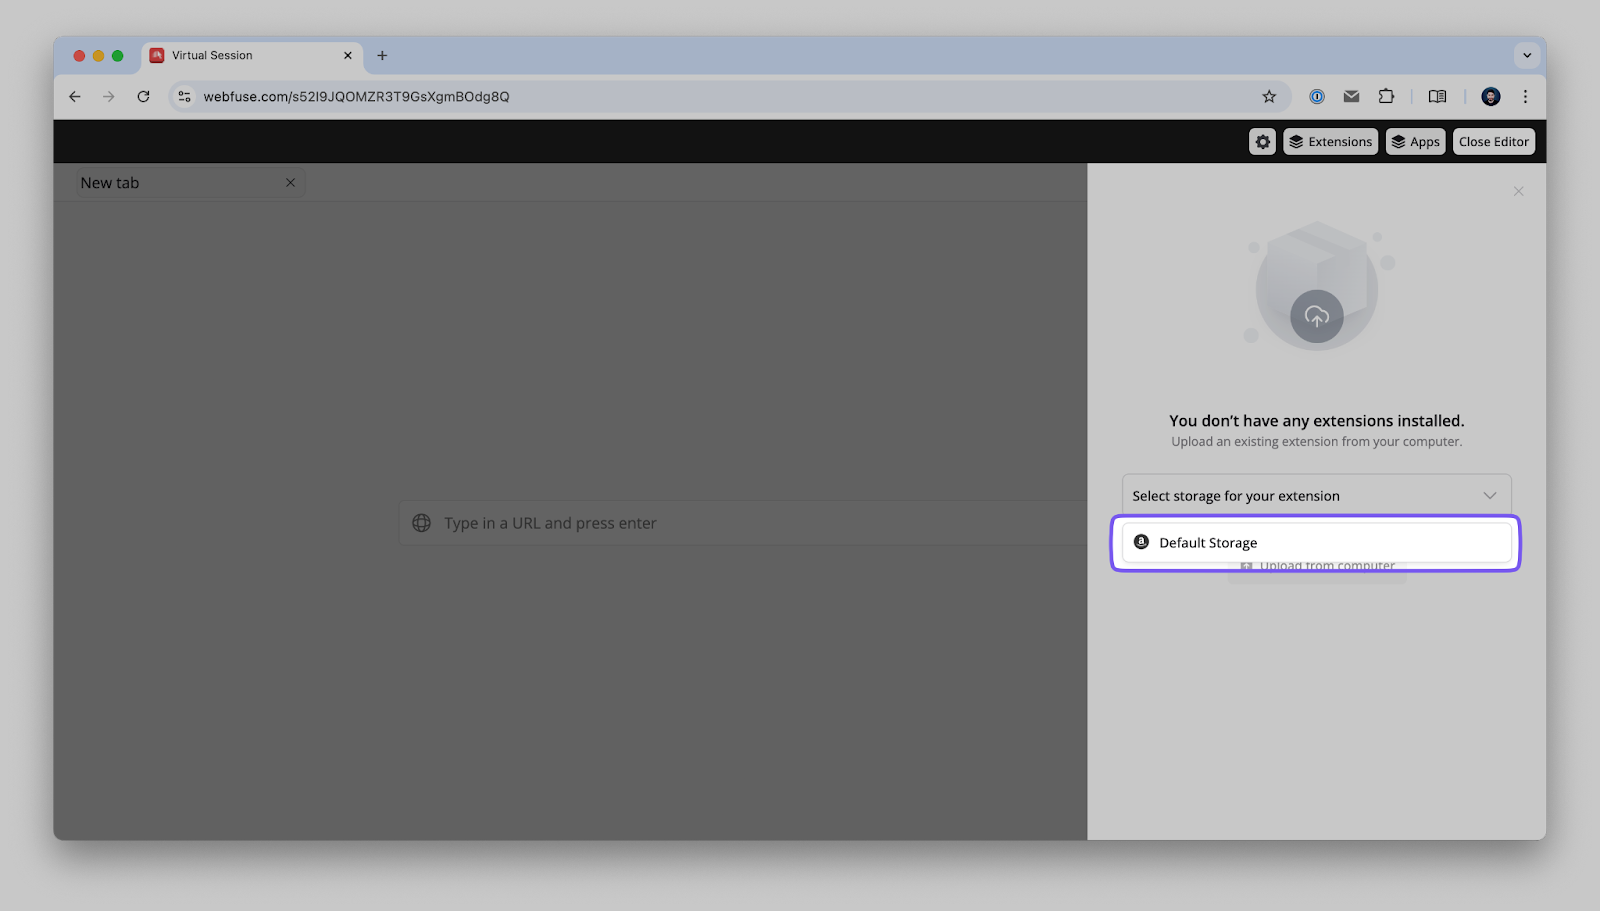Bookmark the page with the star icon

point(1268,96)
